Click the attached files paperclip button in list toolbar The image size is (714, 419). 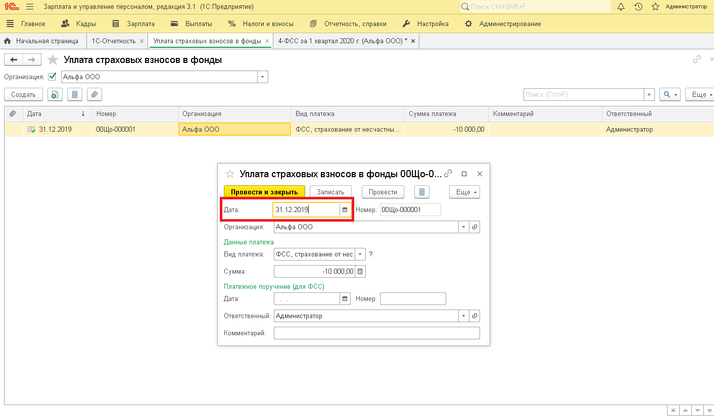tap(95, 94)
